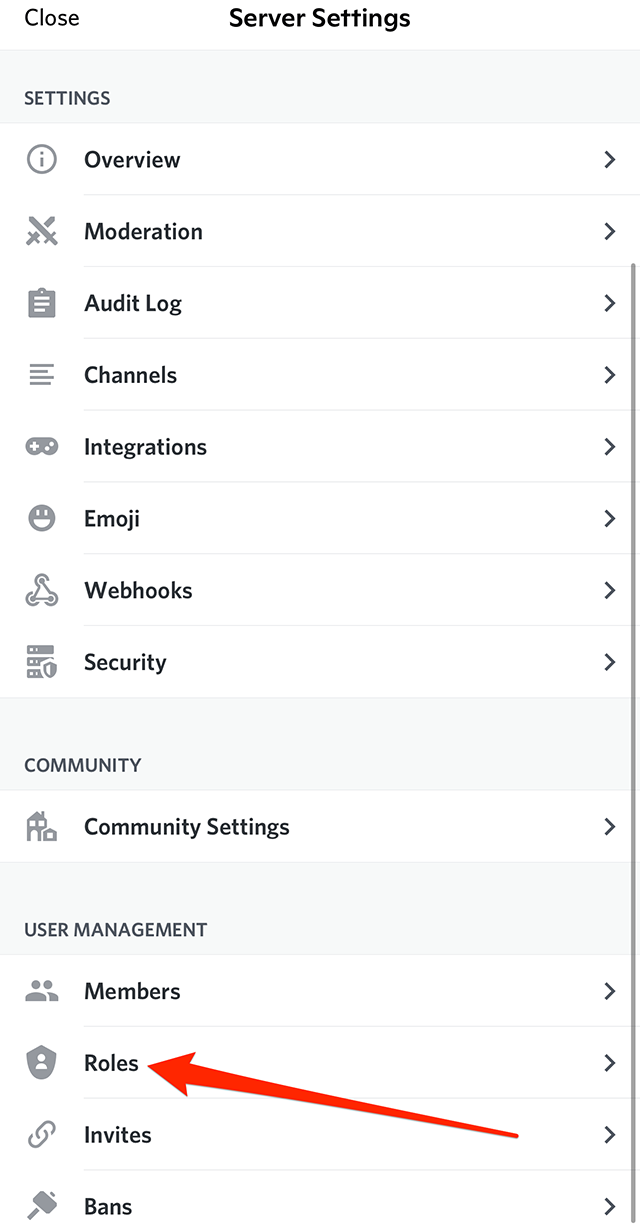This screenshot has height=1230, width=640.
Task: Open the Audit Log menu entry
Action: (133, 303)
